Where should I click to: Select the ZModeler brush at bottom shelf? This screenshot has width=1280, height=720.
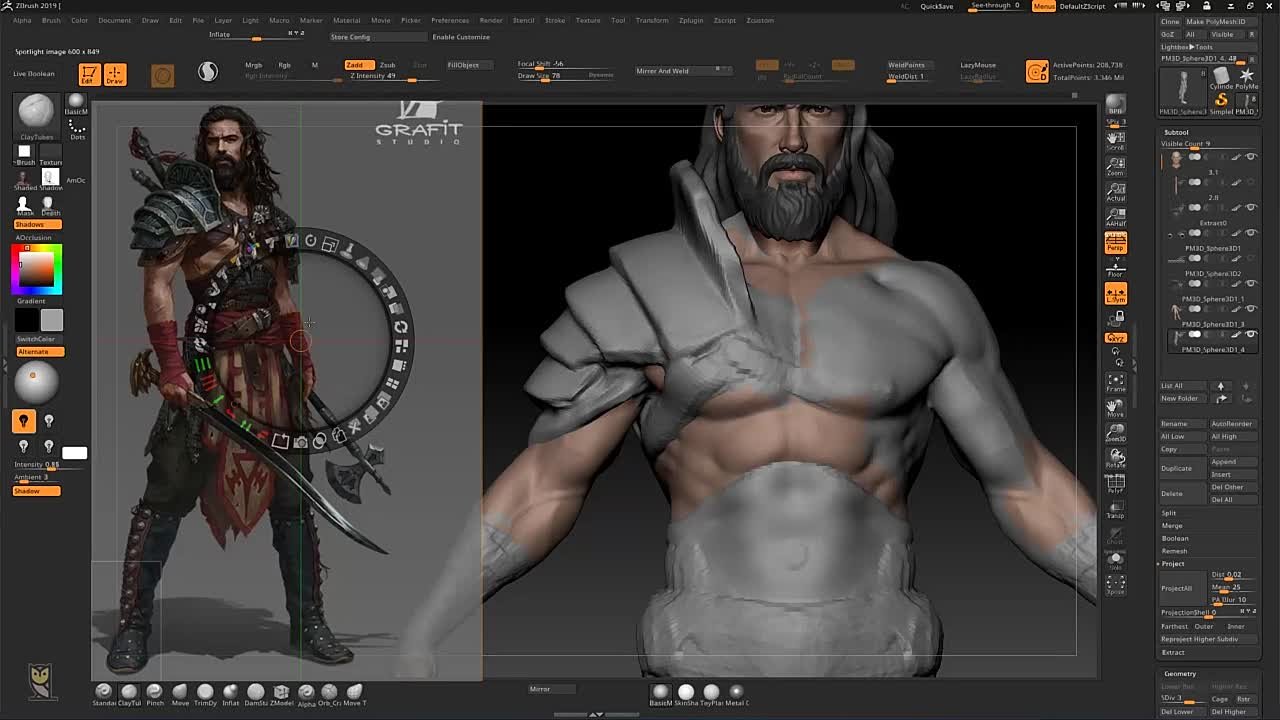[x=281, y=694]
